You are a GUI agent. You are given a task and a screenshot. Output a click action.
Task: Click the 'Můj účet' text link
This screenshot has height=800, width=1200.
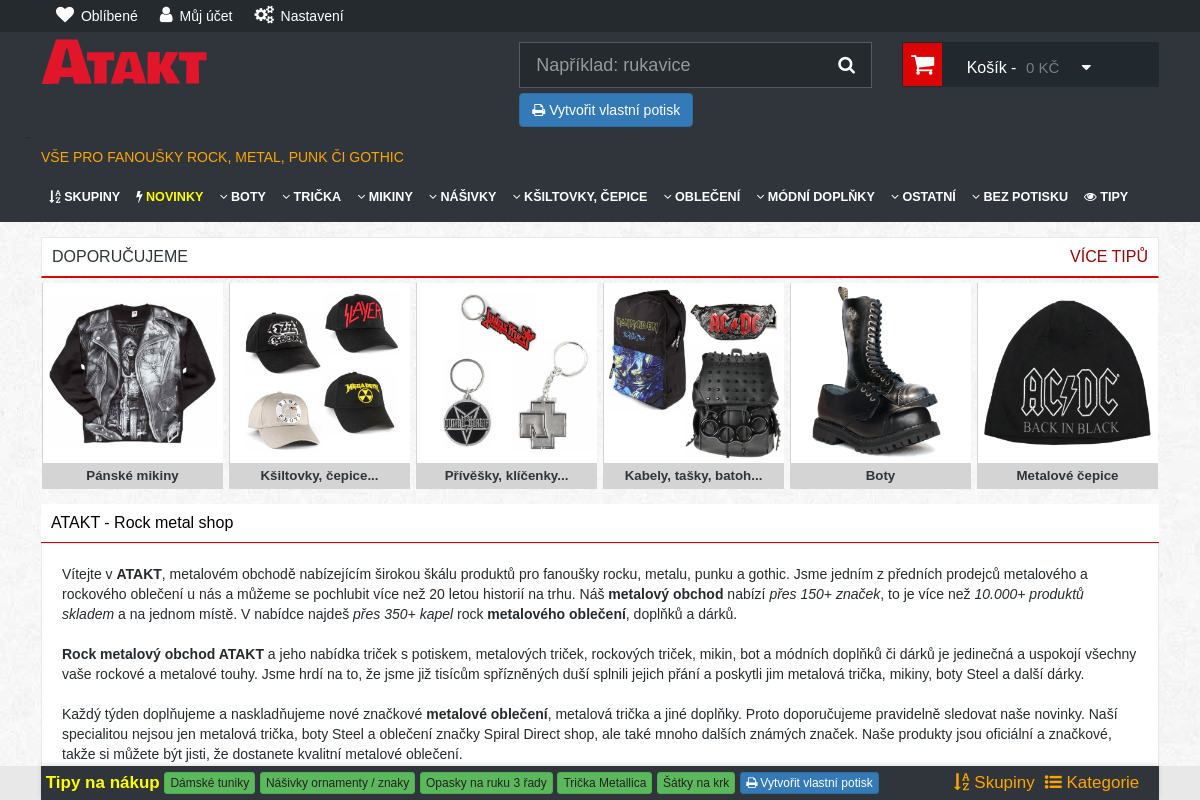tap(206, 16)
